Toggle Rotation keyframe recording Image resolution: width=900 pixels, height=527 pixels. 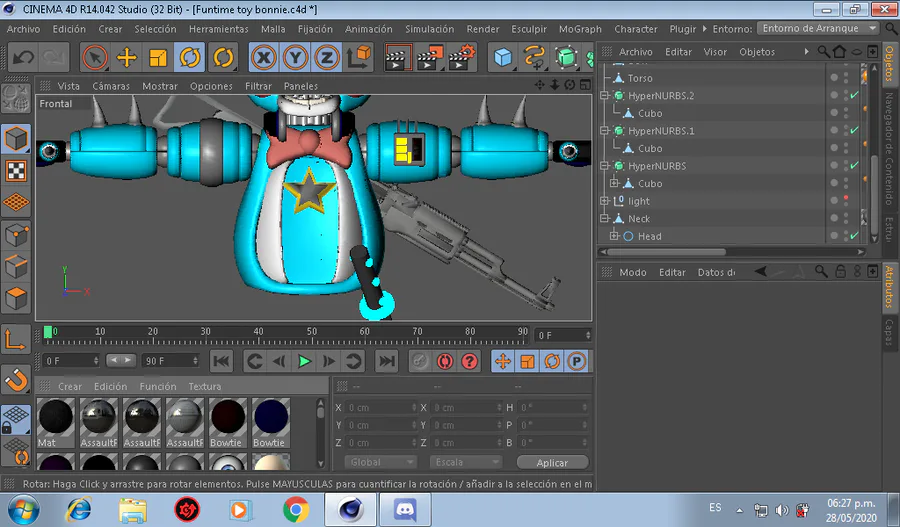[552, 361]
